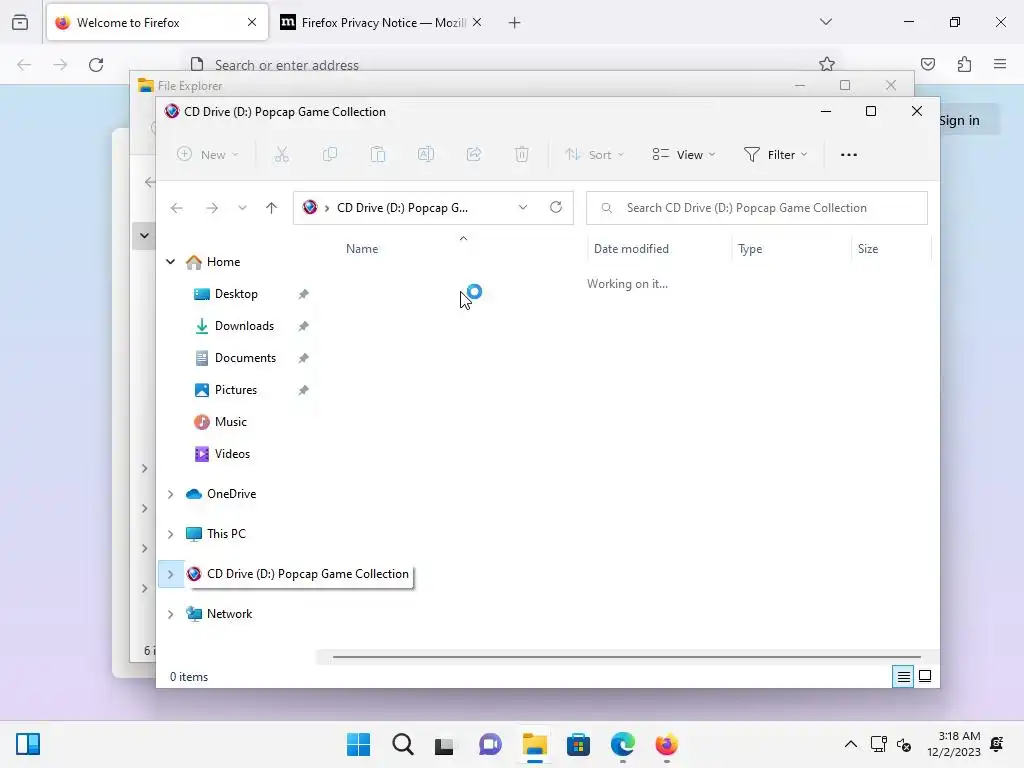Viewport: 1024px width, 768px height.
Task: Go forward using Explorer's forward arrow
Action: pyautogui.click(x=212, y=208)
